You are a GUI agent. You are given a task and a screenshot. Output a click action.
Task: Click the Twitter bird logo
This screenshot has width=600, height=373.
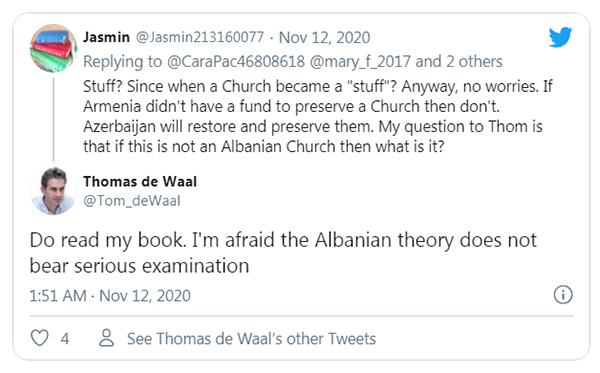[x=560, y=37]
